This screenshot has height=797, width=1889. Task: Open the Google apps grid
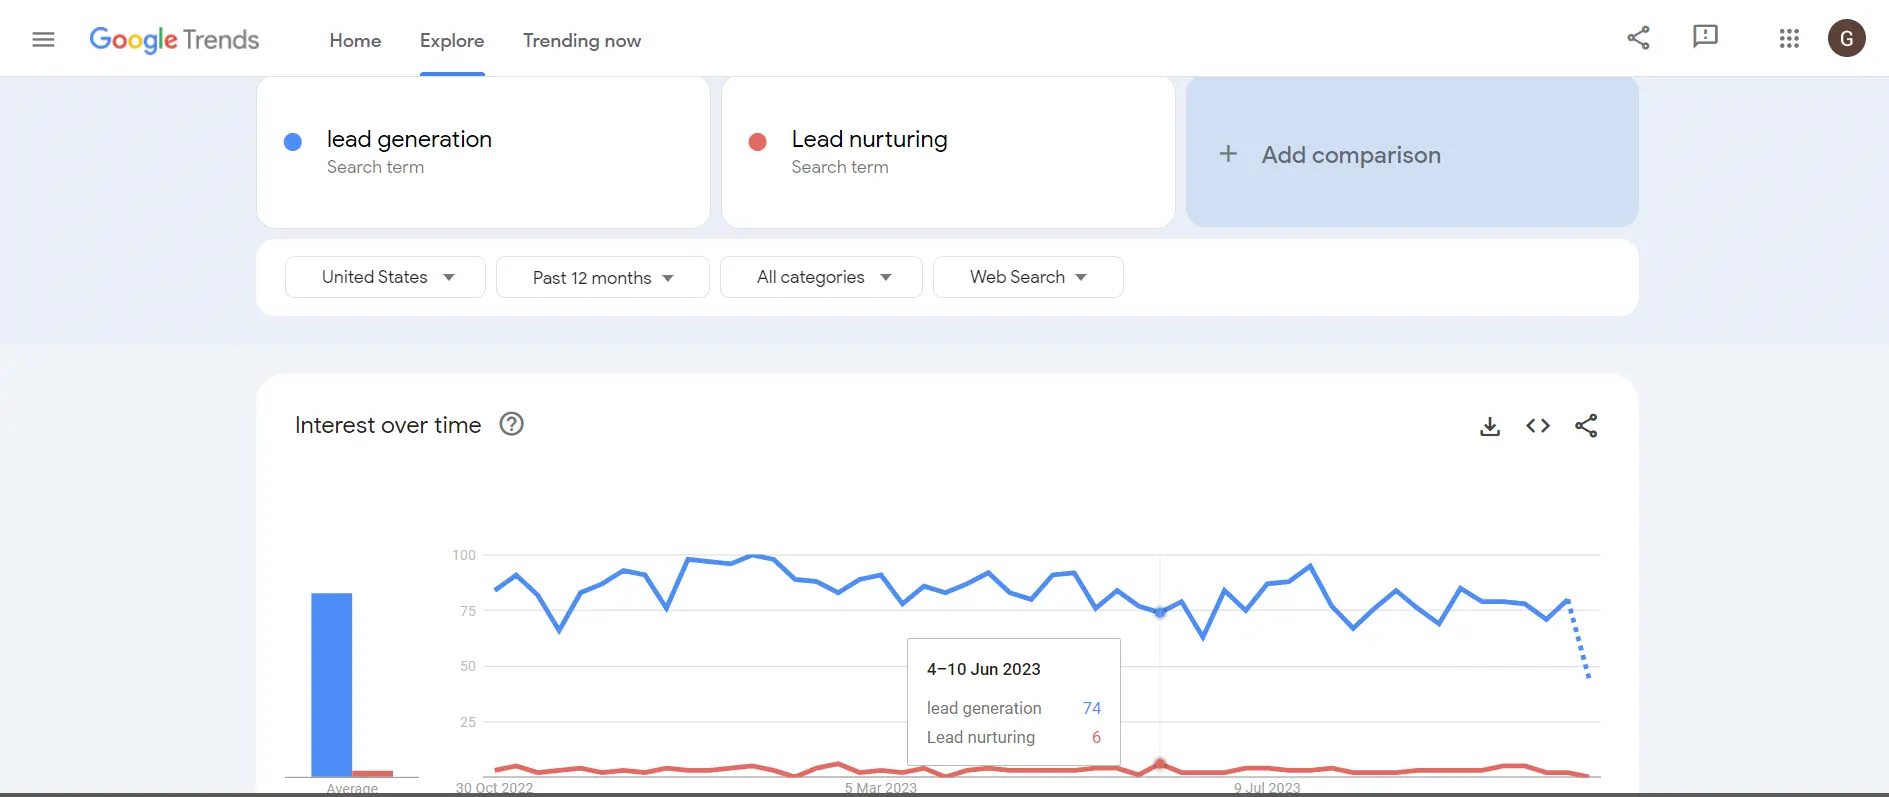(x=1789, y=39)
